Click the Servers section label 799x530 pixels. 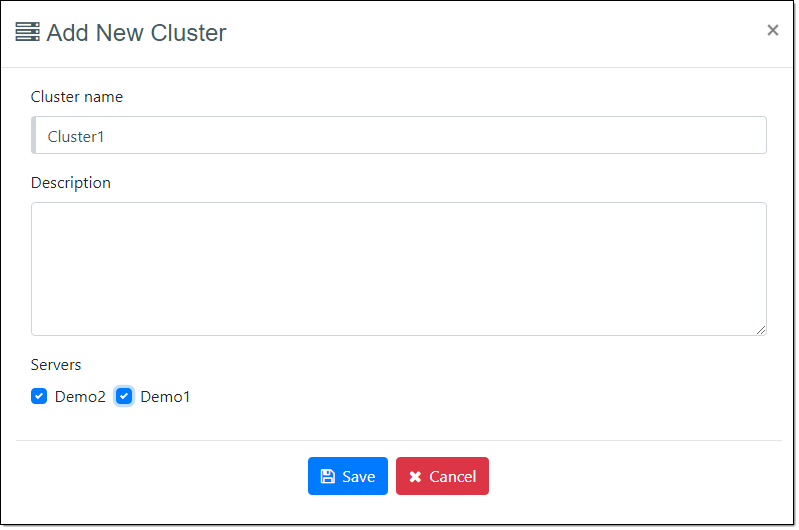pos(56,365)
